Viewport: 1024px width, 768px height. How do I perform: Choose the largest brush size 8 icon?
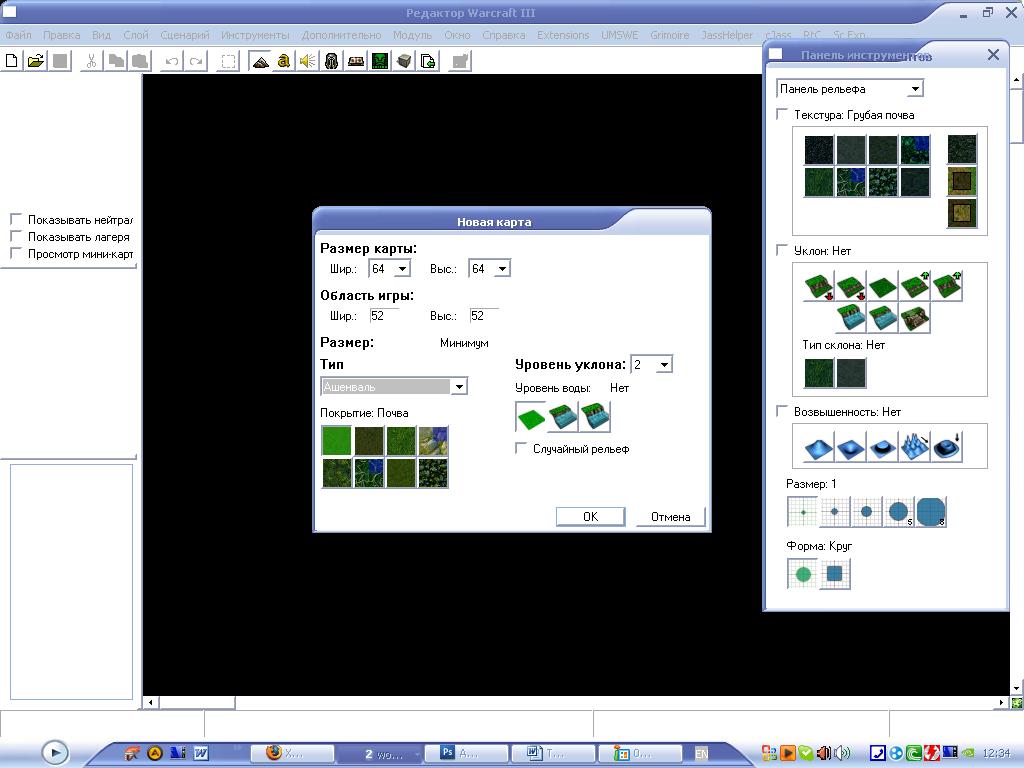[931, 512]
